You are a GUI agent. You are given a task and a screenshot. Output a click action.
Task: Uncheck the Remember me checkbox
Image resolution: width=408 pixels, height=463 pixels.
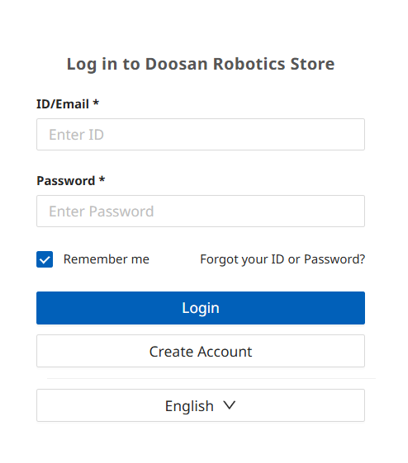click(44, 259)
